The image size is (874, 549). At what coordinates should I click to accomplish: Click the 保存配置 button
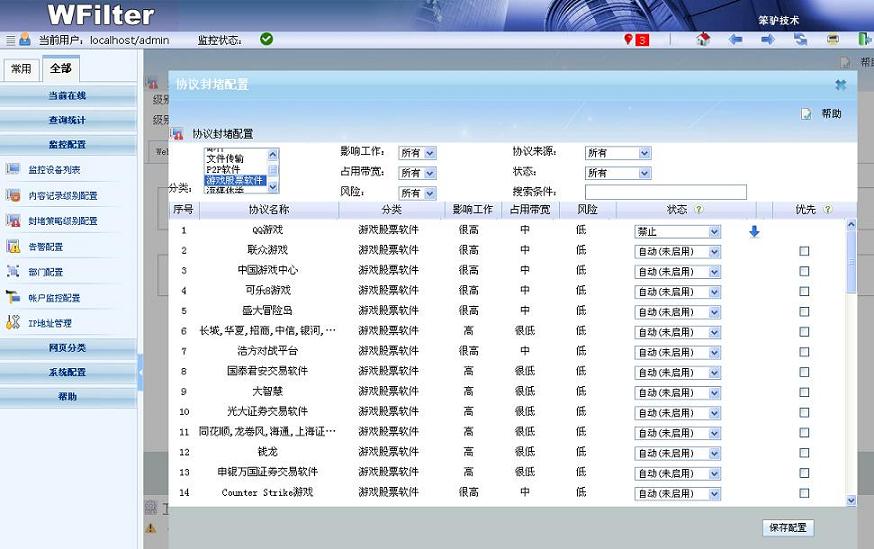point(789,527)
